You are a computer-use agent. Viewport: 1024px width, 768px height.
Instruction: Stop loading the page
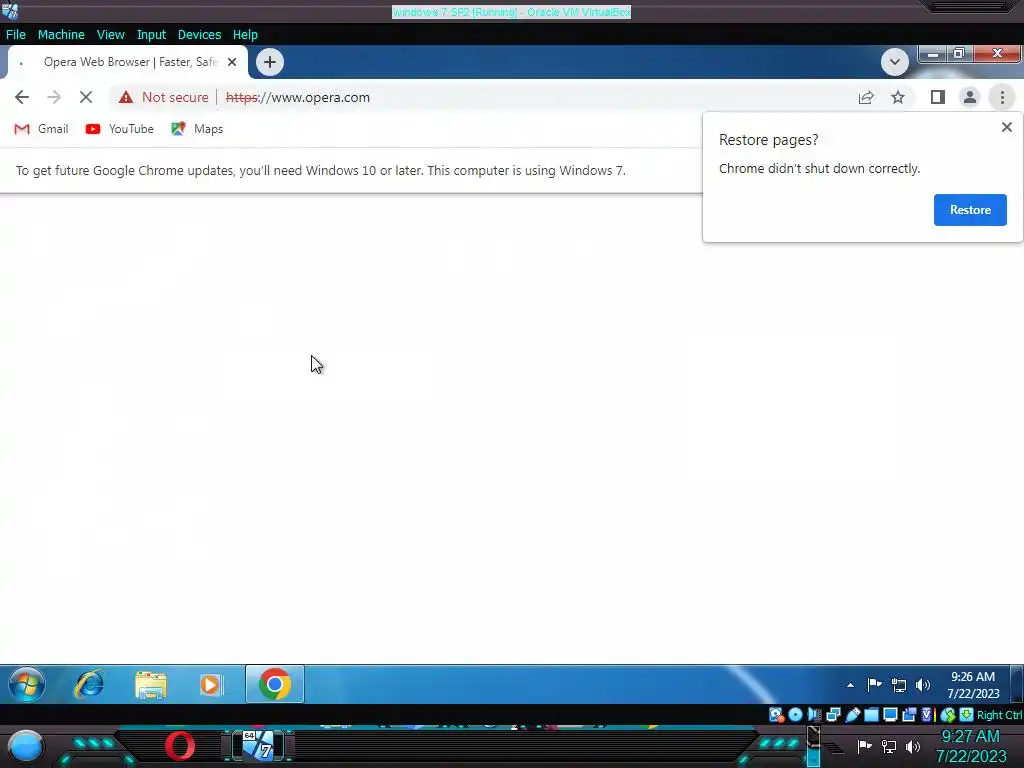86,97
